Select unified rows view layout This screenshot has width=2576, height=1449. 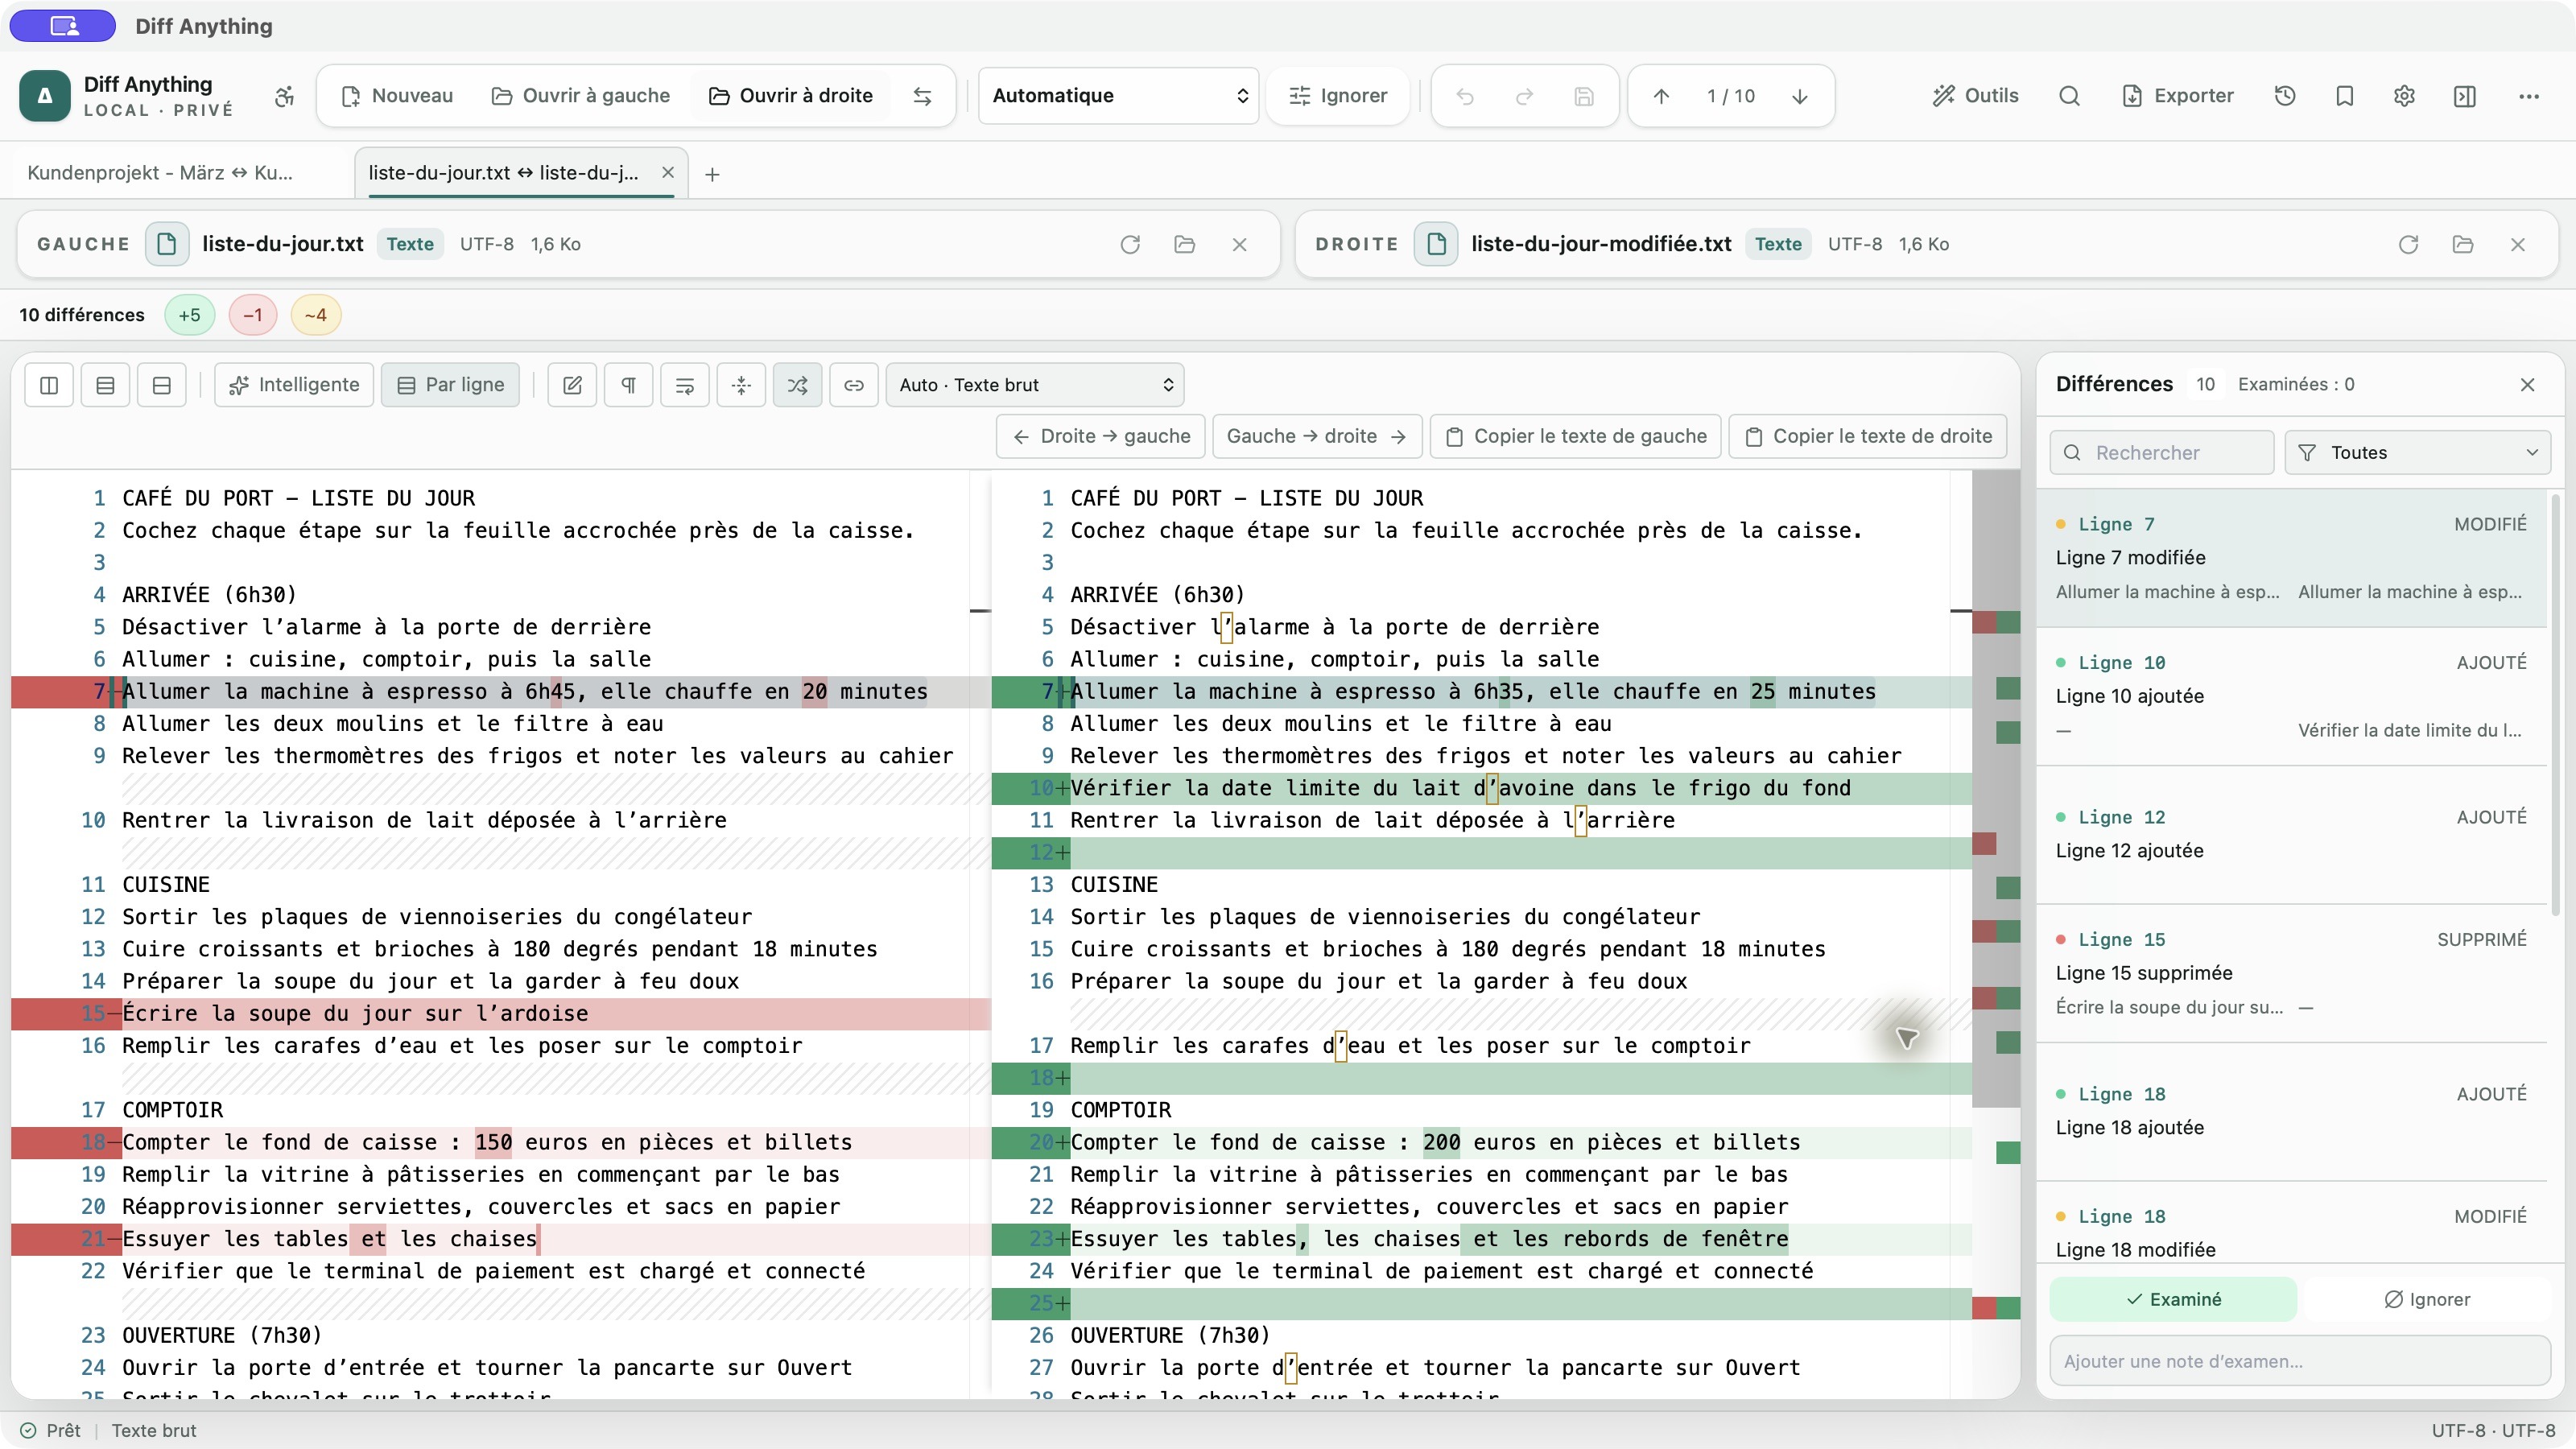click(105, 385)
